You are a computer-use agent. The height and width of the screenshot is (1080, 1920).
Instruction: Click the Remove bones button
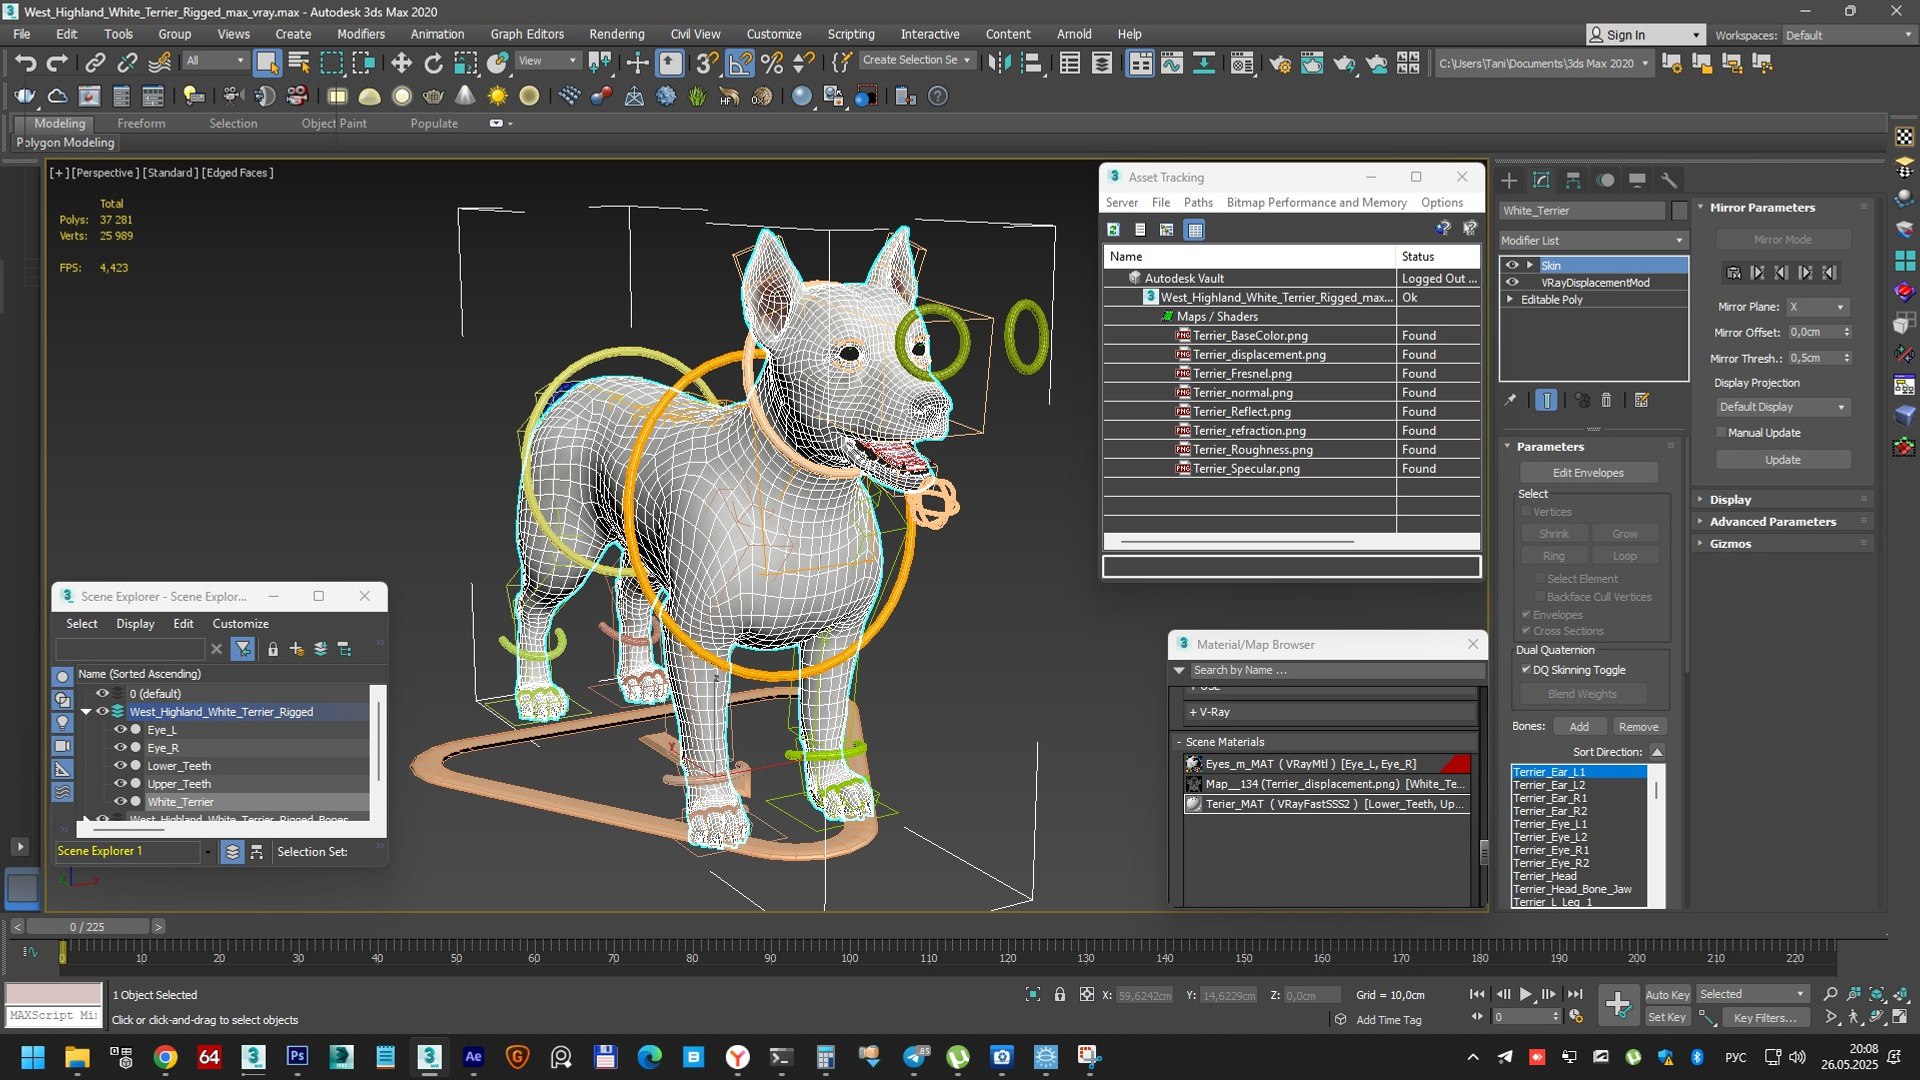[1638, 727]
